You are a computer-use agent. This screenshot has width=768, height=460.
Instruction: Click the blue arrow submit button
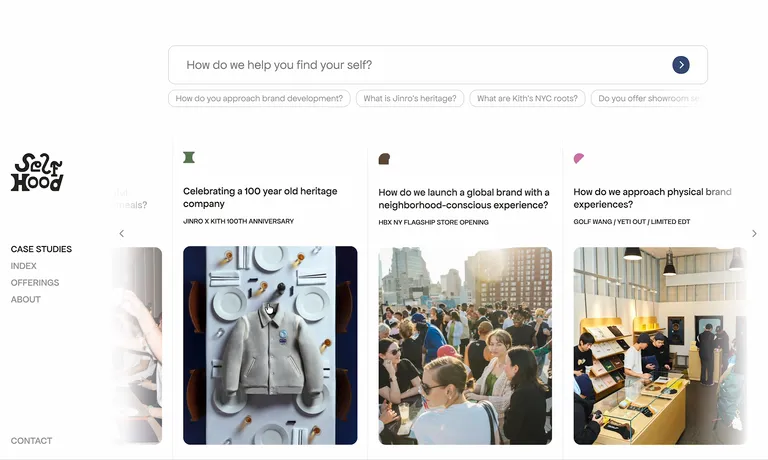[x=681, y=65]
